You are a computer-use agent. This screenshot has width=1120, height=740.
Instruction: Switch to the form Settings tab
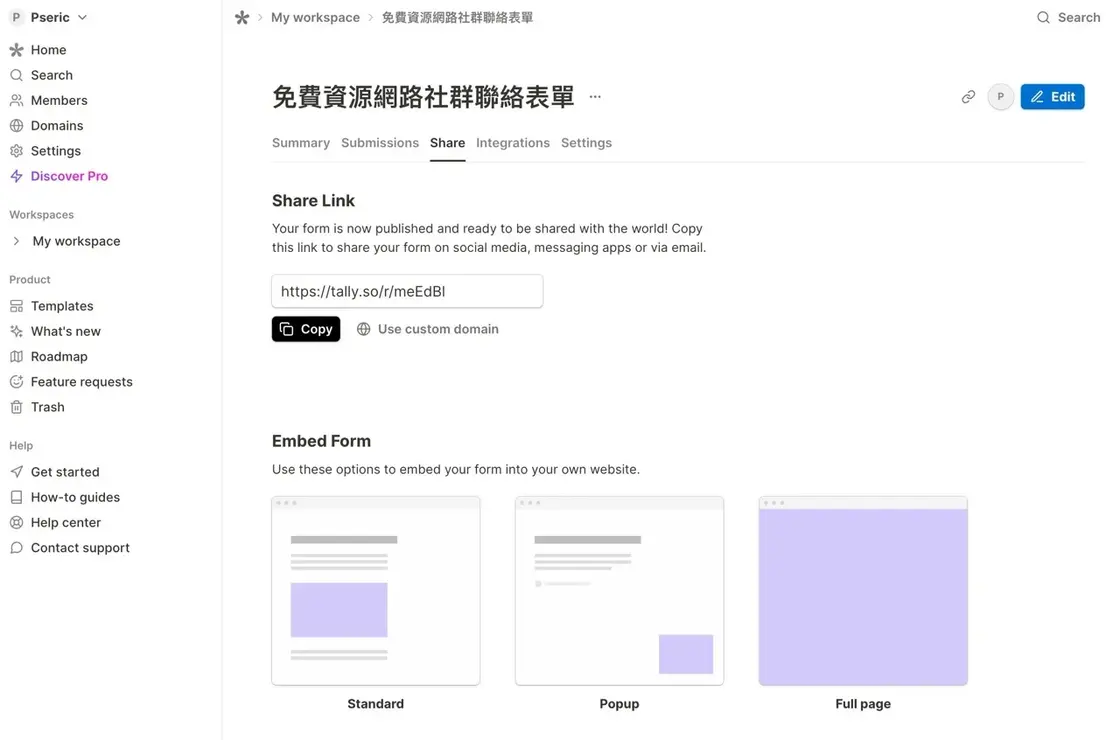point(586,143)
